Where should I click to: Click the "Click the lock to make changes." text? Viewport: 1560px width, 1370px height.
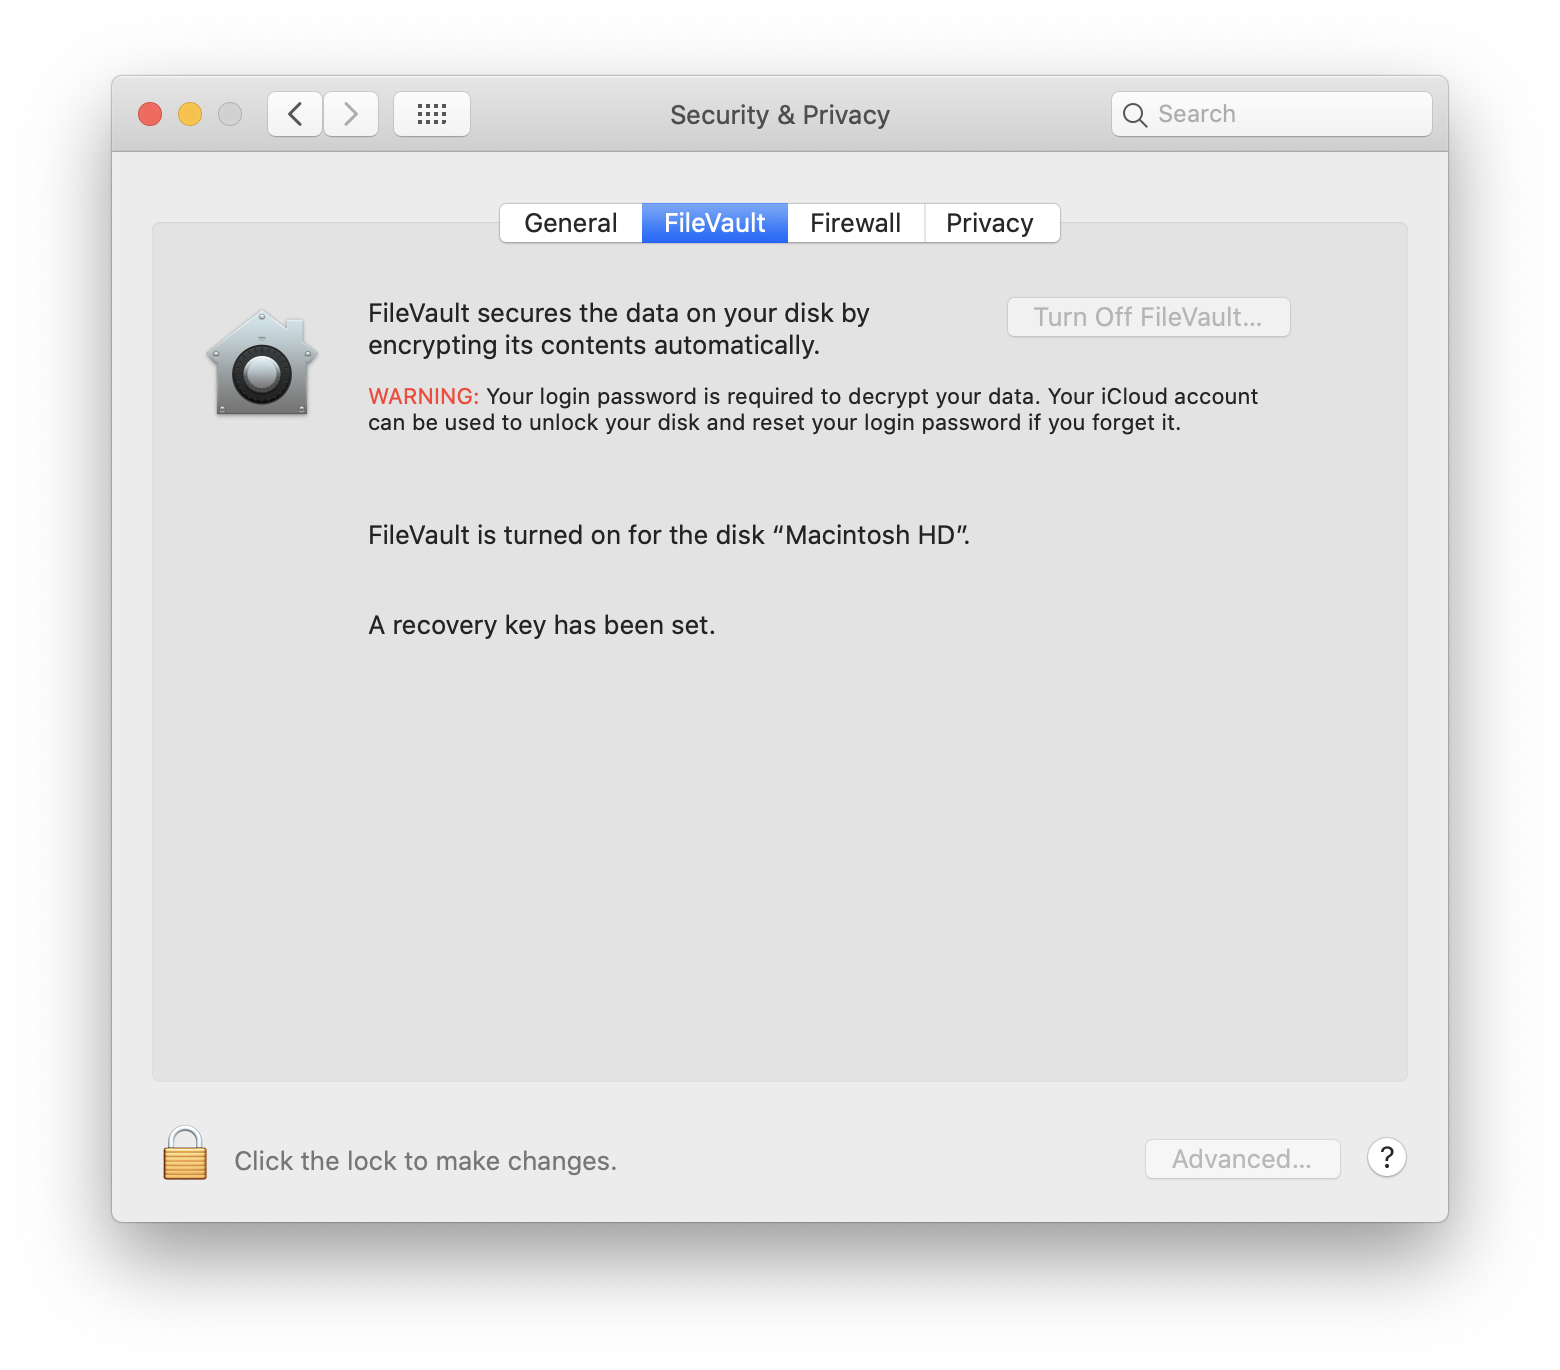pyautogui.click(x=425, y=1161)
